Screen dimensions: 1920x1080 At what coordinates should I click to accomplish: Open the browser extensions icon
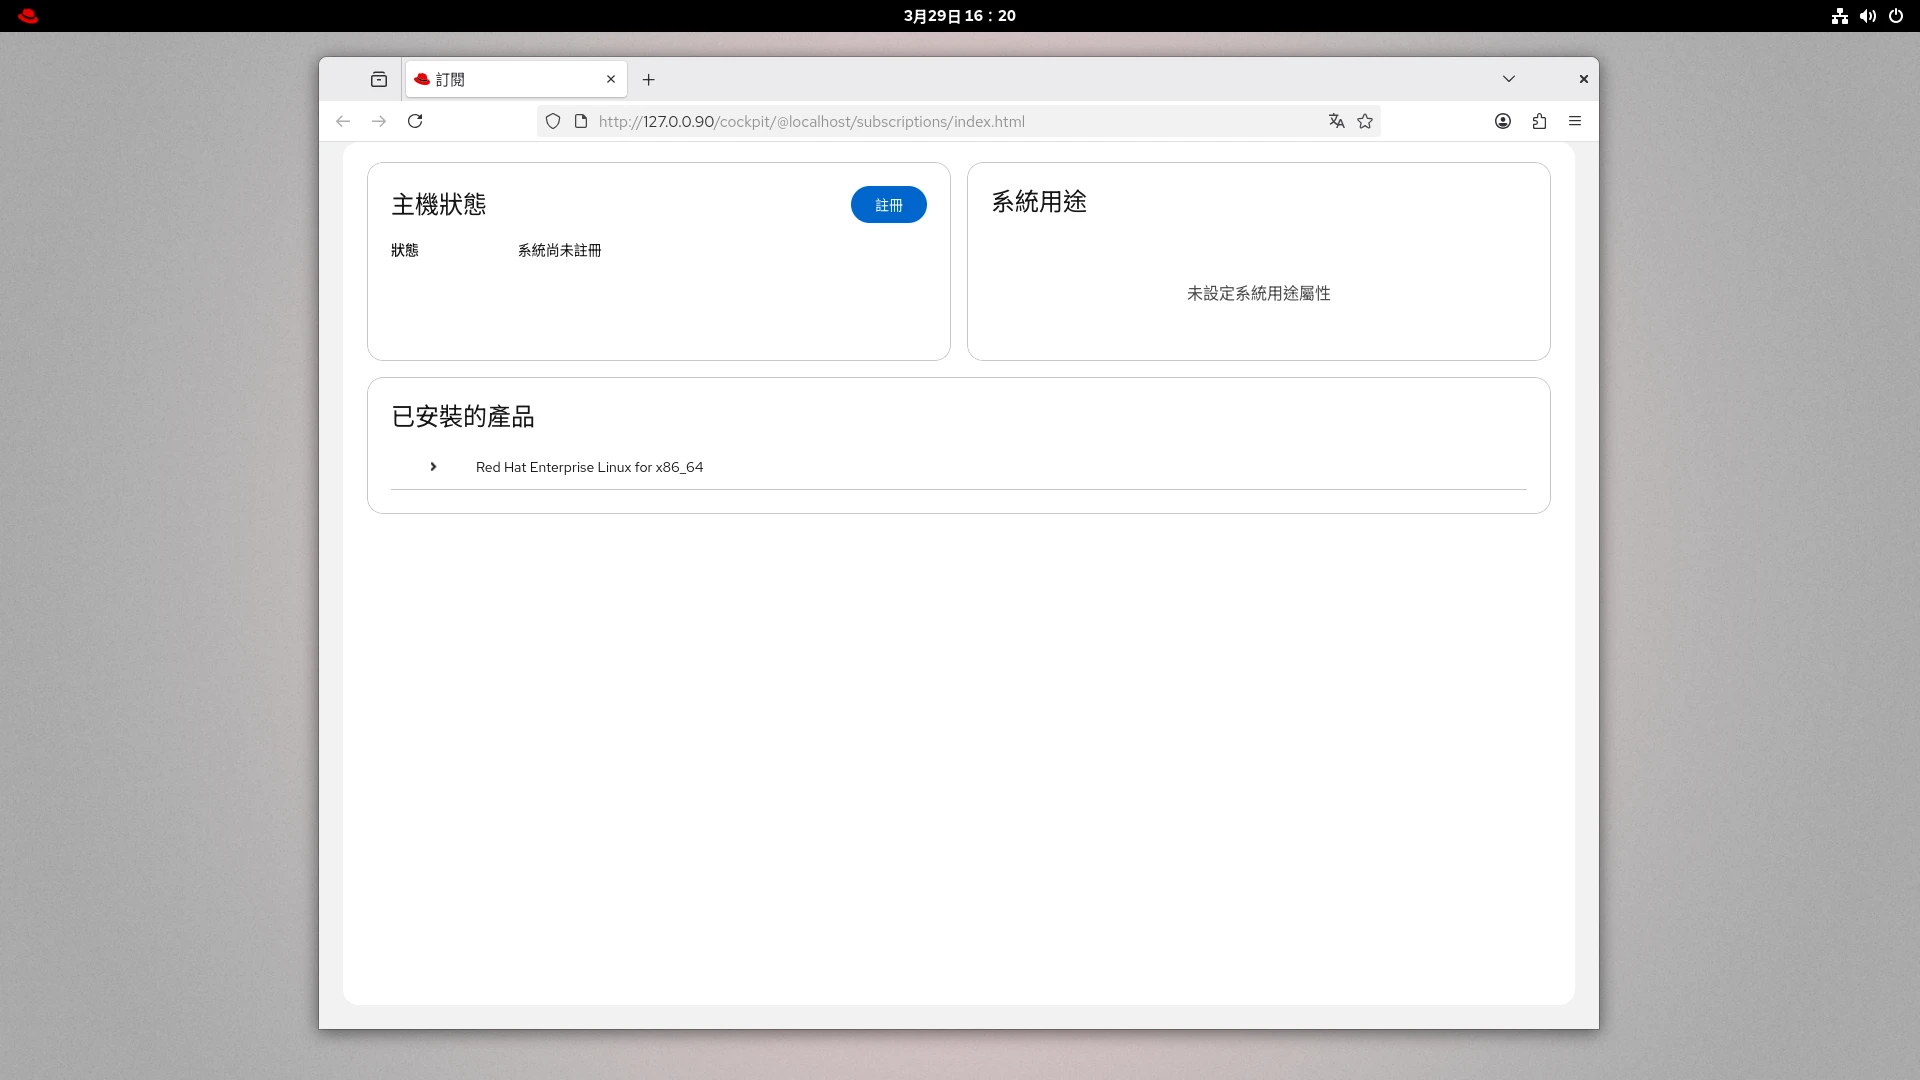pyautogui.click(x=1539, y=121)
